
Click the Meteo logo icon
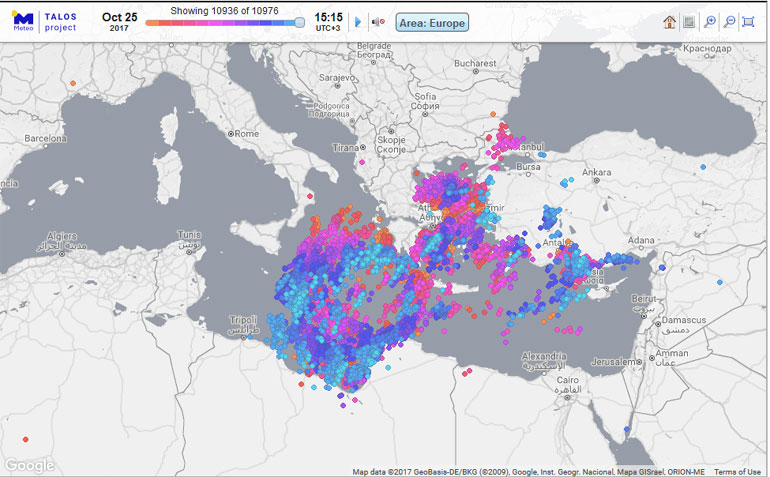[x=22, y=19]
